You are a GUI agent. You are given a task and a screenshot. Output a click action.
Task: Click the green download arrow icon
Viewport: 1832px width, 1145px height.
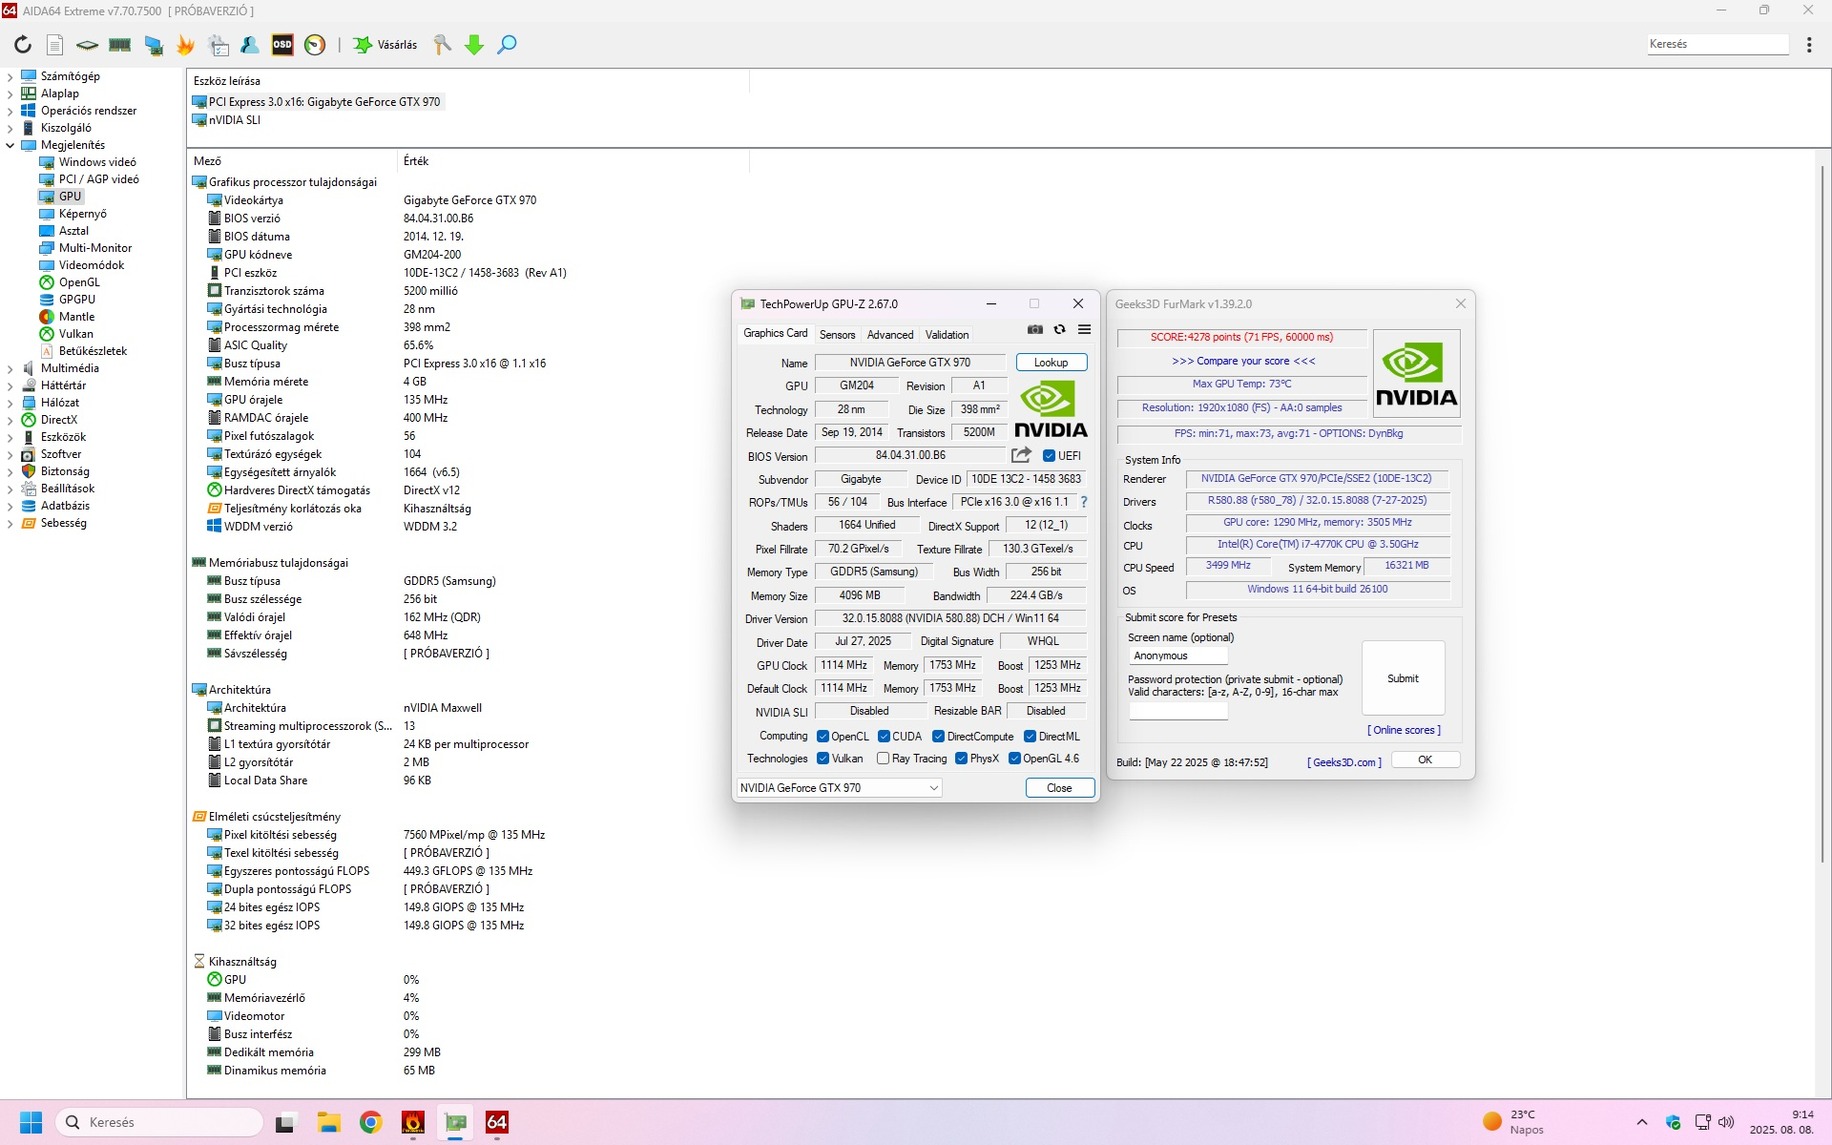click(475, 45)
